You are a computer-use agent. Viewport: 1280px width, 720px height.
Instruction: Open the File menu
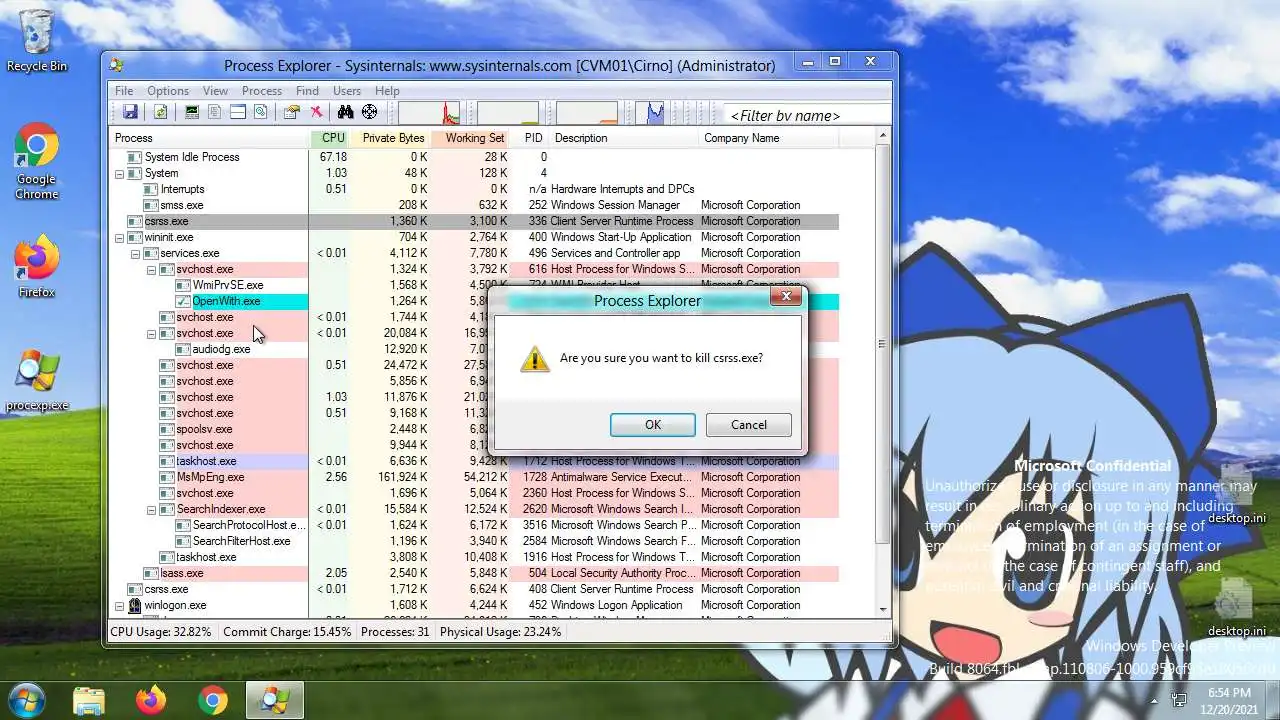pos(124,91)
